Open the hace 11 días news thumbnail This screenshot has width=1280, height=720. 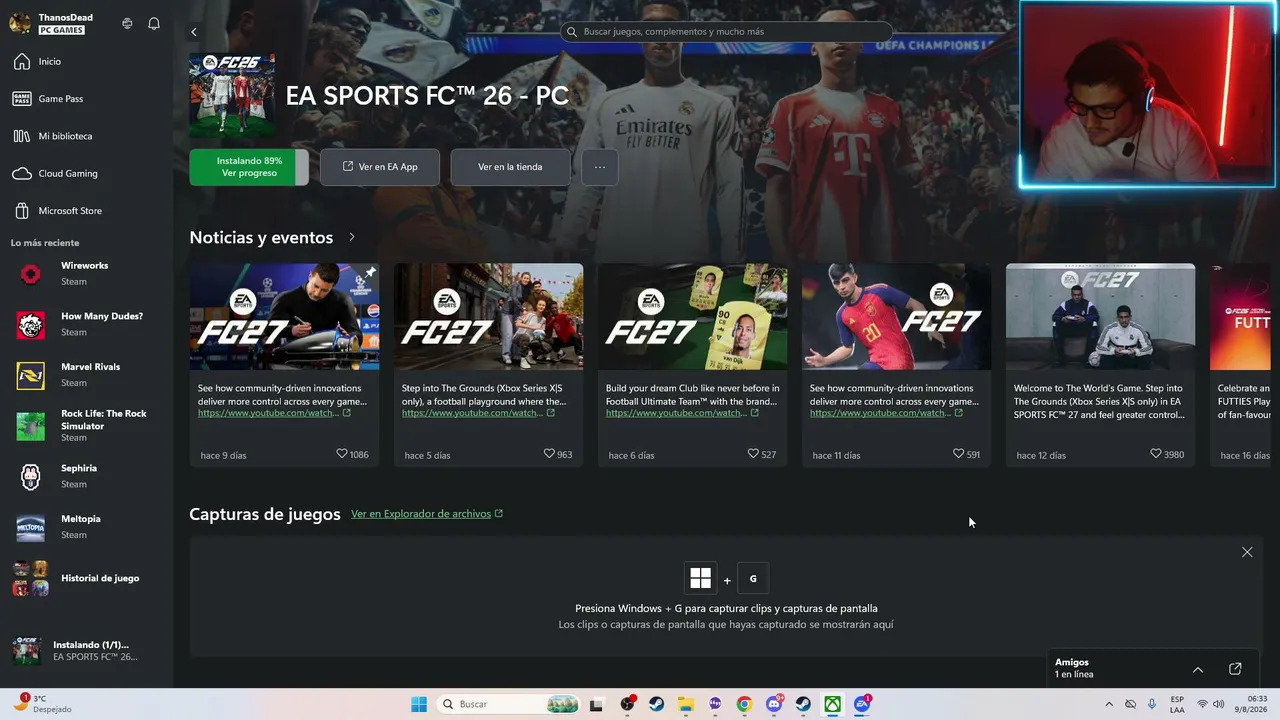[x=896, y=317]
